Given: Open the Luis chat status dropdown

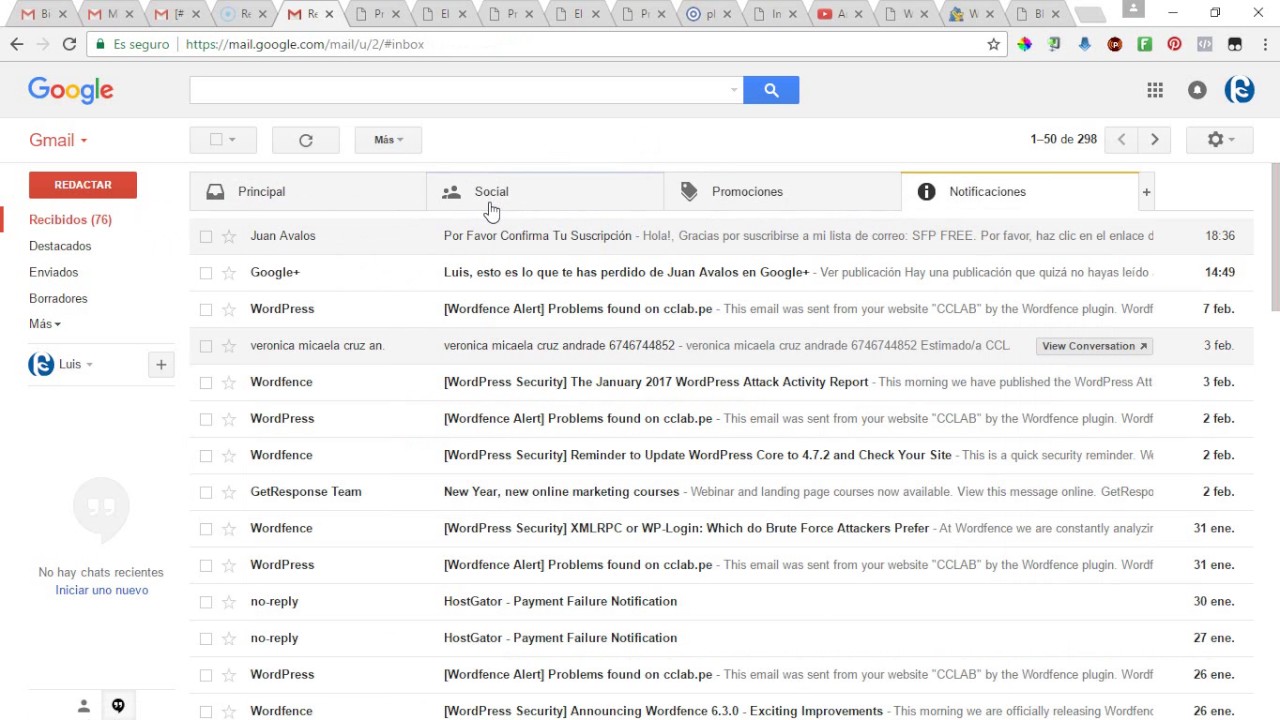Looking at the screenshot, I should coord(76,365).
